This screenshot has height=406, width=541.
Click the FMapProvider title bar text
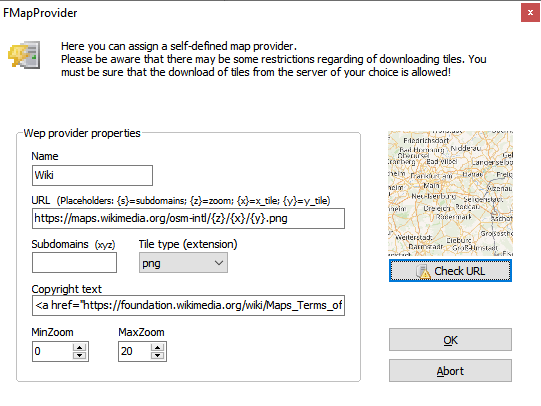coord(40,13)
